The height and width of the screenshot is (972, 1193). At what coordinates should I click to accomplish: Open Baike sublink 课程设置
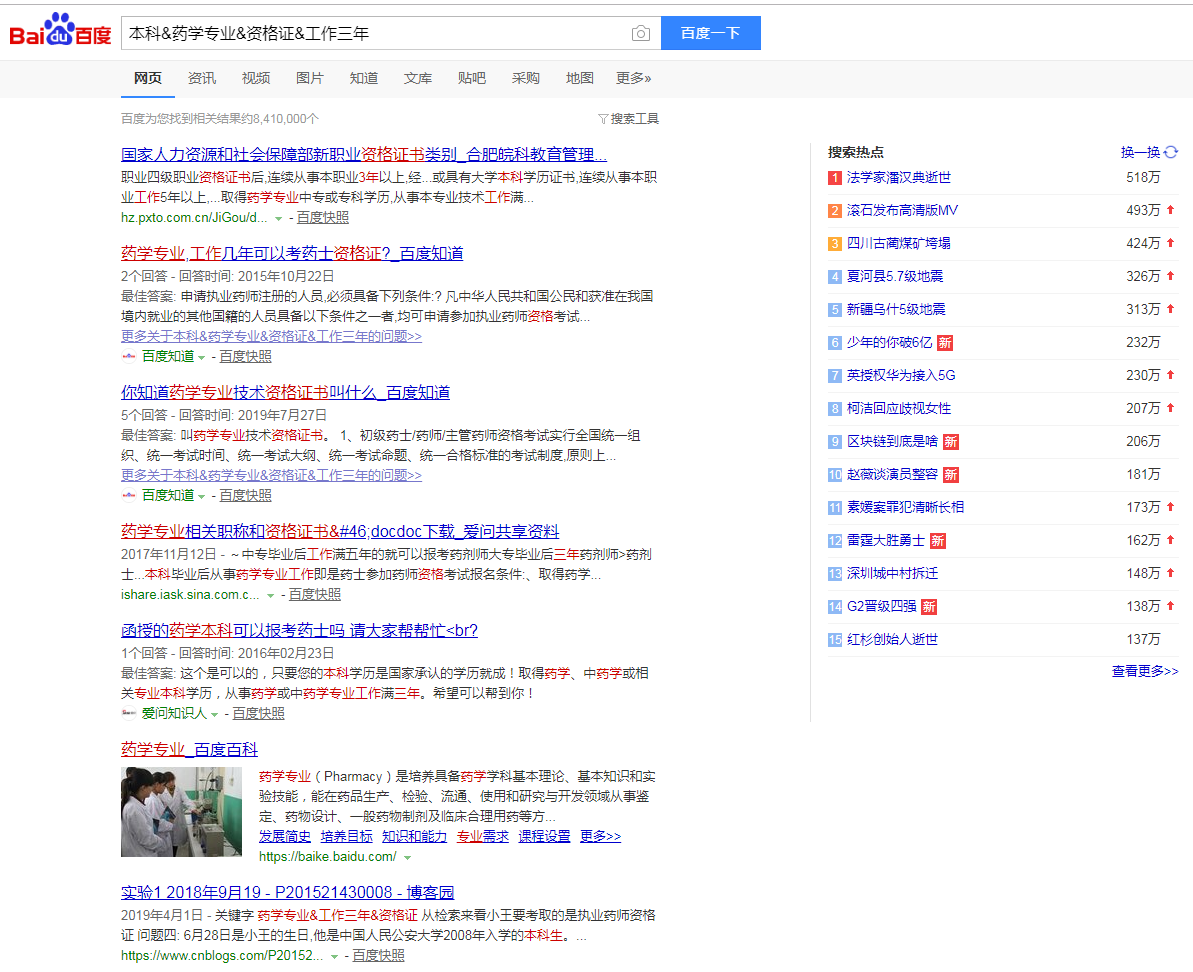pyautogui.click(x=544, y=836)
